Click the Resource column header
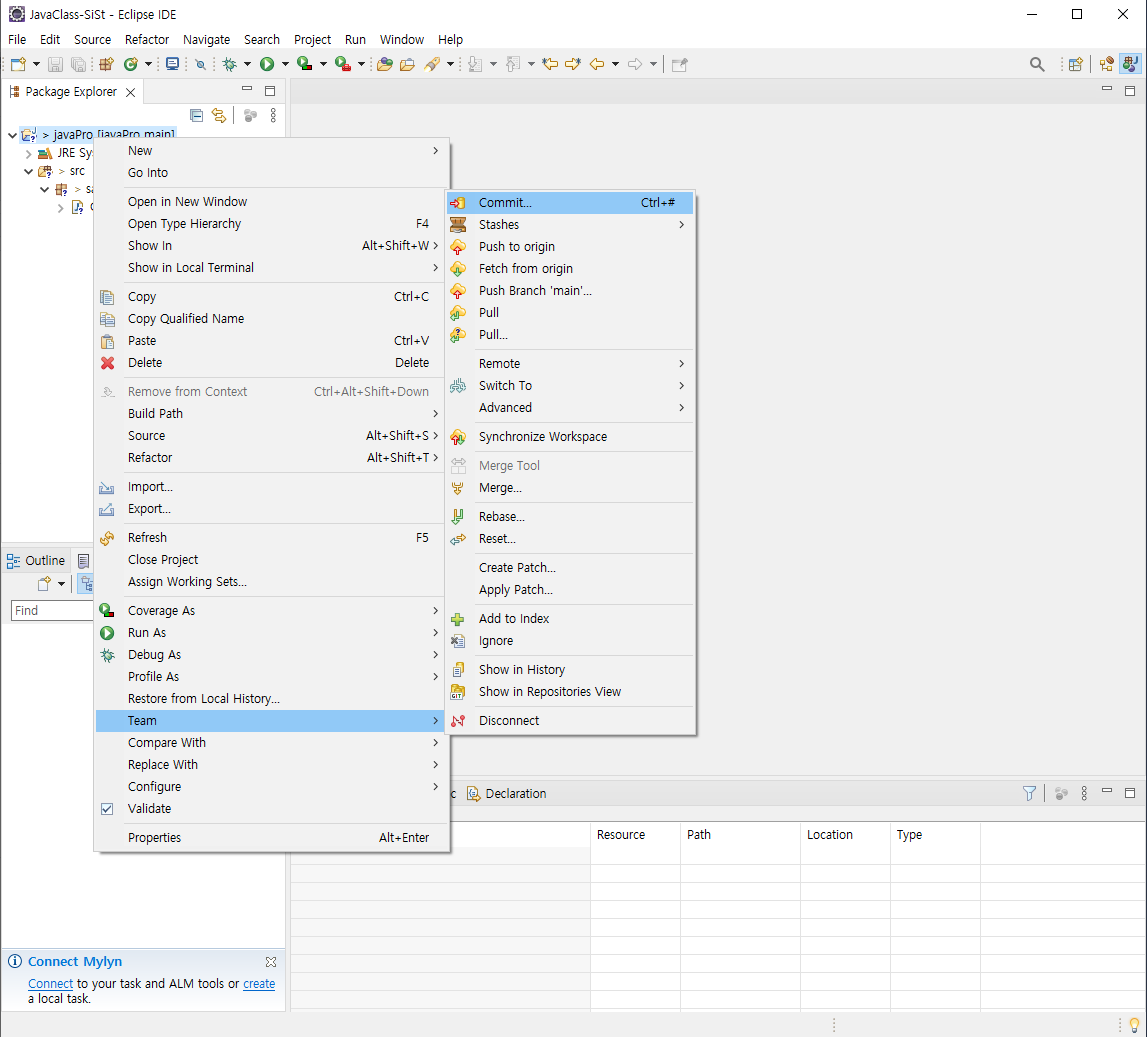The image size is (1147, 1037). coord(635,834)
